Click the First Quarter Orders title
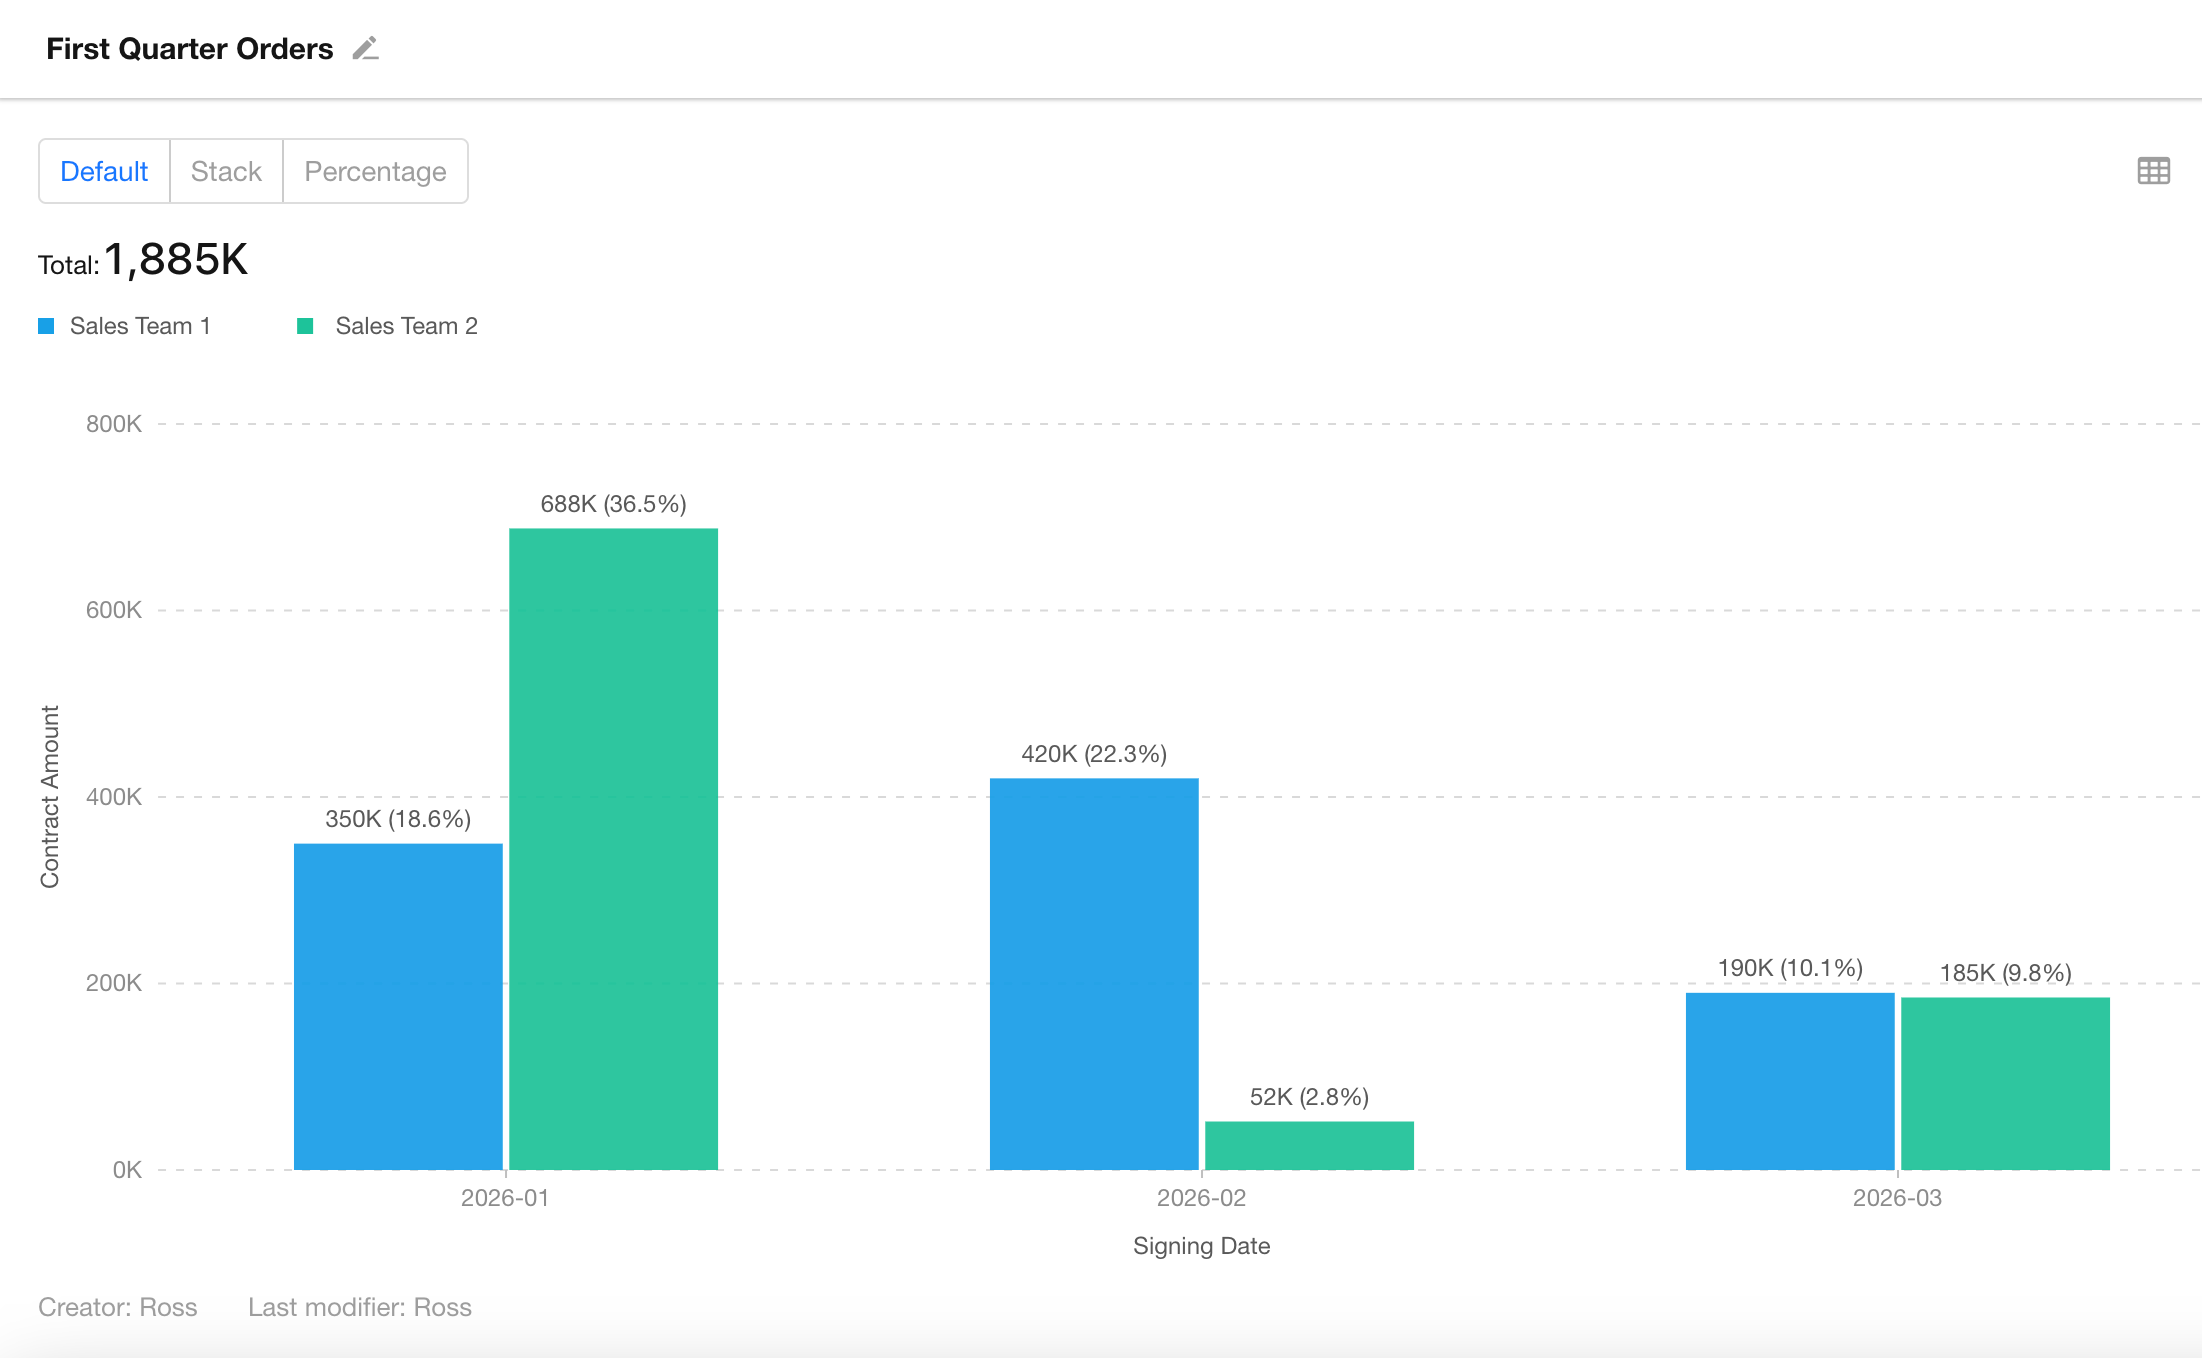The width and height of the screenshot is (2202, 1358). (x=189, y=48)
